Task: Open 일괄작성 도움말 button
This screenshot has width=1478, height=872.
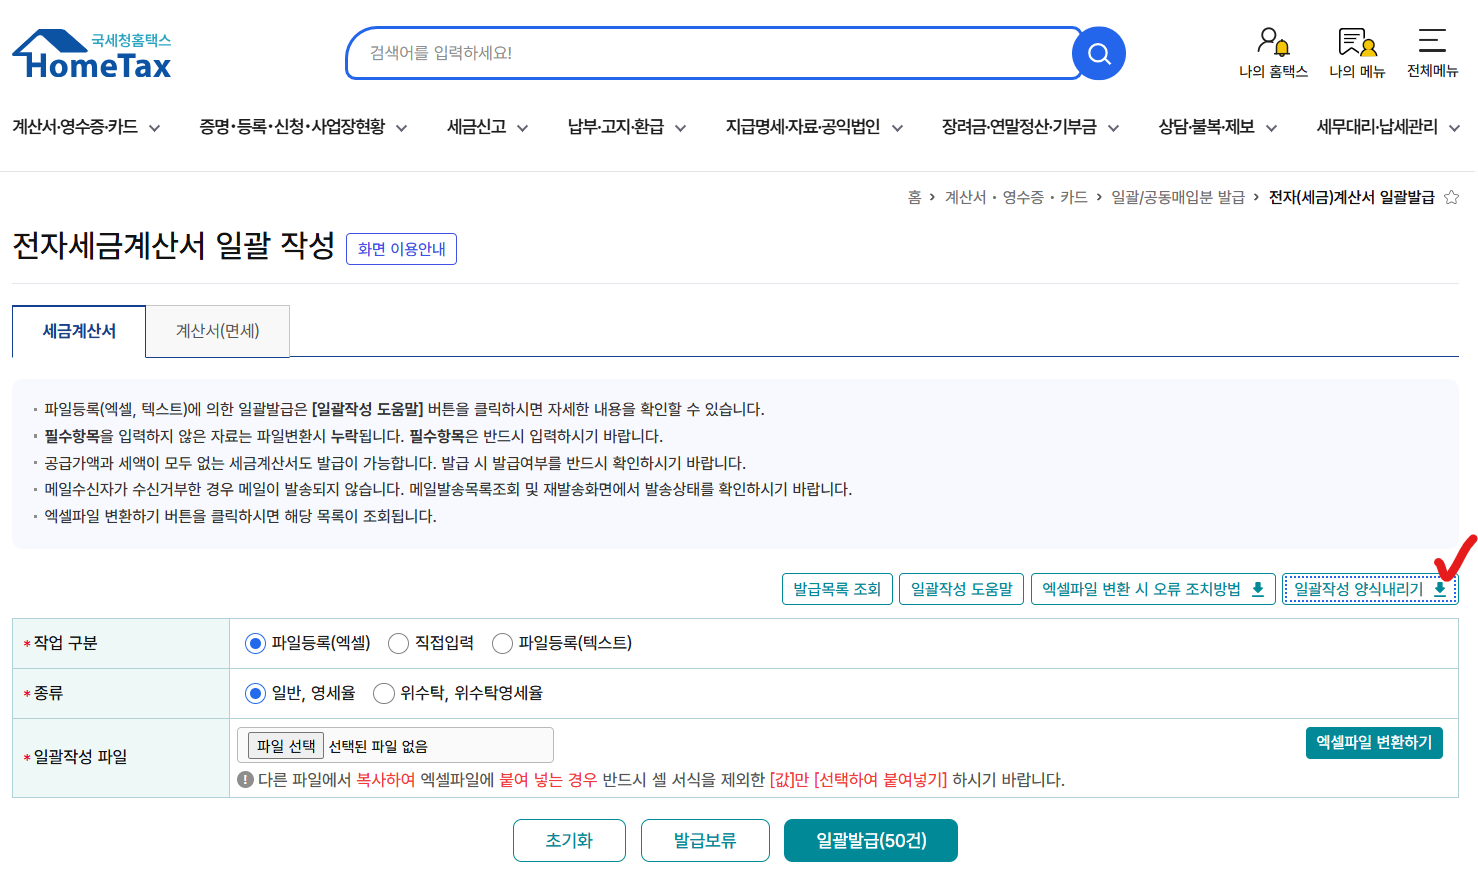Action: click(962, 589)
